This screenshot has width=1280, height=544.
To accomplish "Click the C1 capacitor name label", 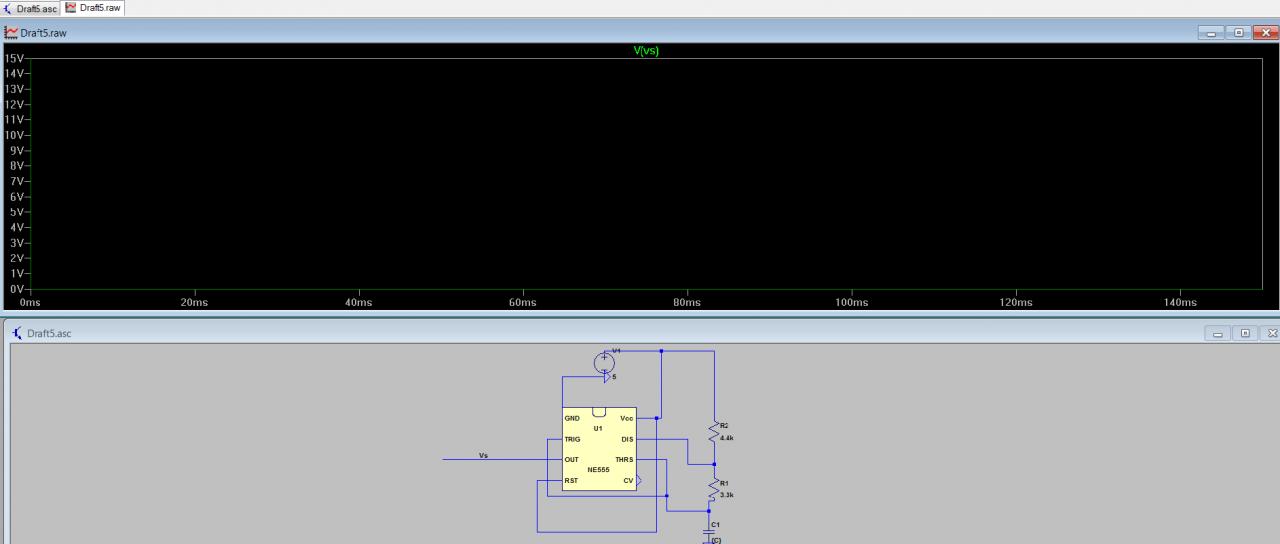I will click(715, 524).
